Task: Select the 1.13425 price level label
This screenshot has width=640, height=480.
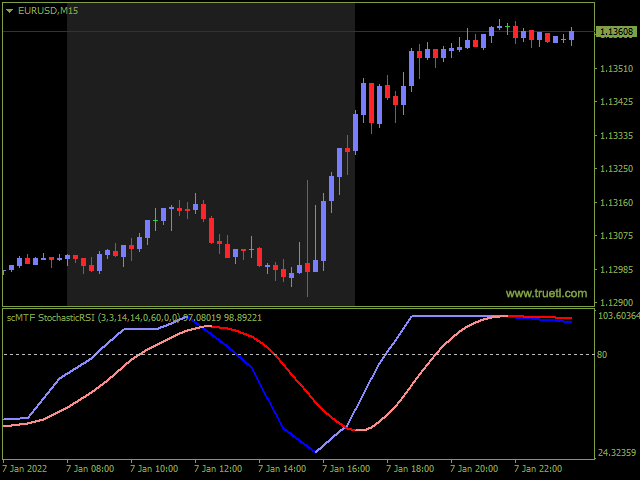Action: point(616,102)
